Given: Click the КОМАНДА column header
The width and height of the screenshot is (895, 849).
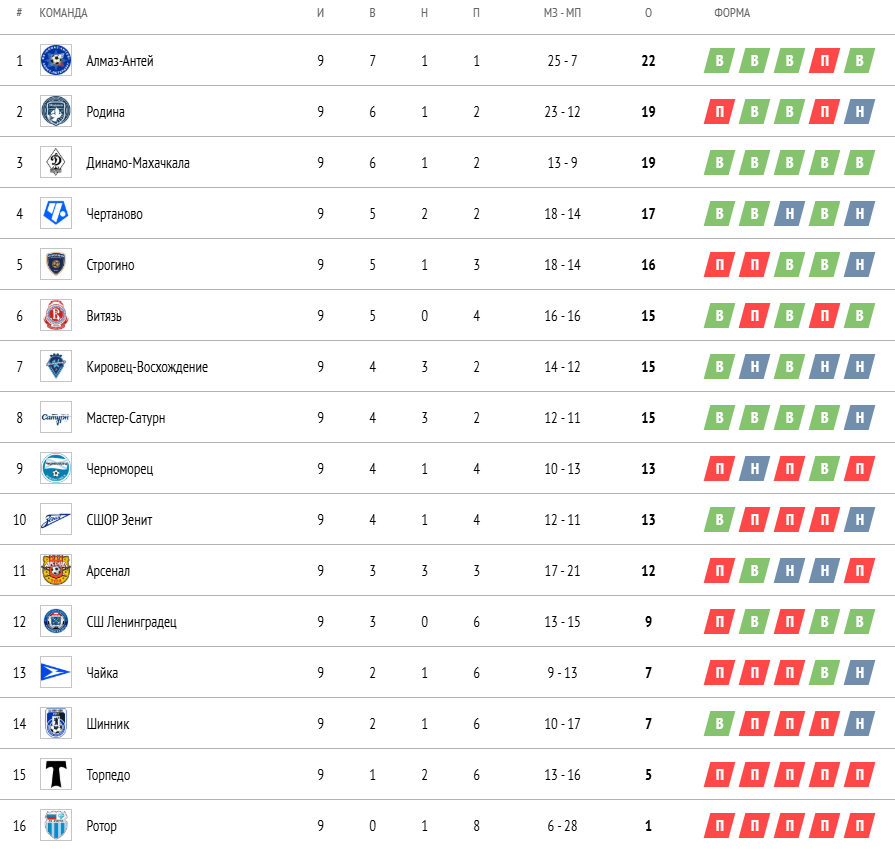Looking at the screenshot, I should tap(63, 13).
